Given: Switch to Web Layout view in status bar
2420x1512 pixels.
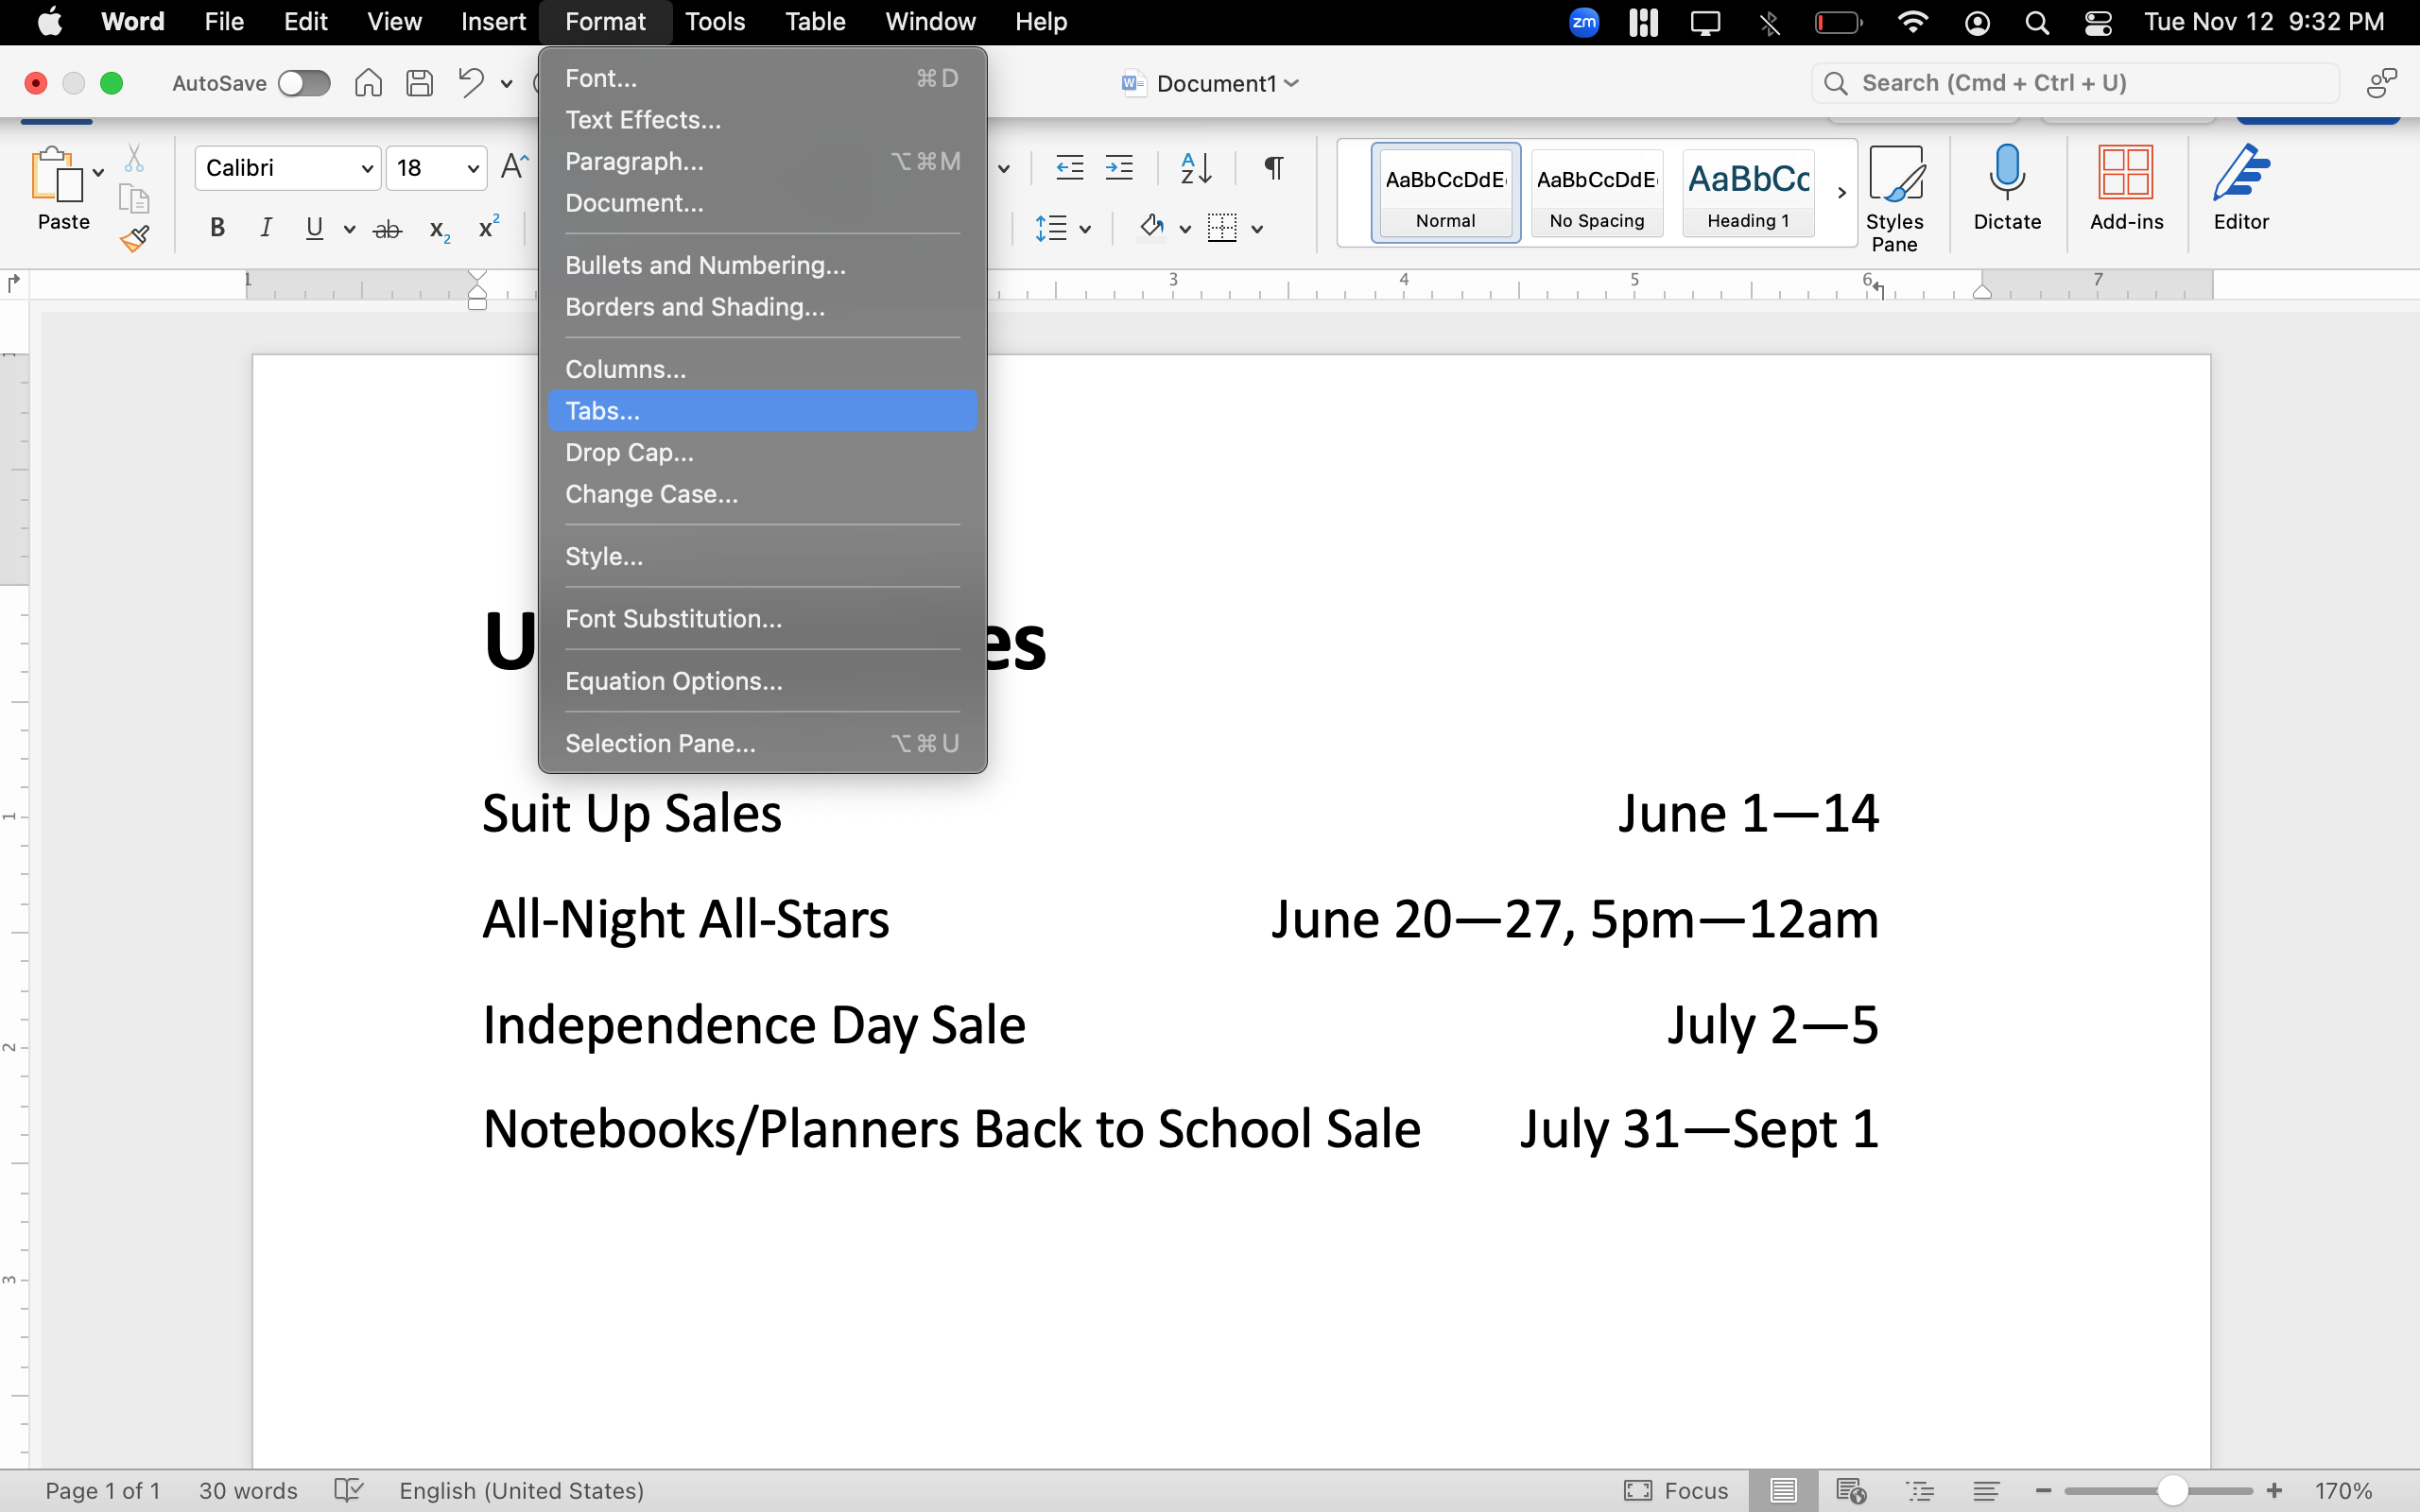Looking at the screenshot, I should pos(1851,1491).
